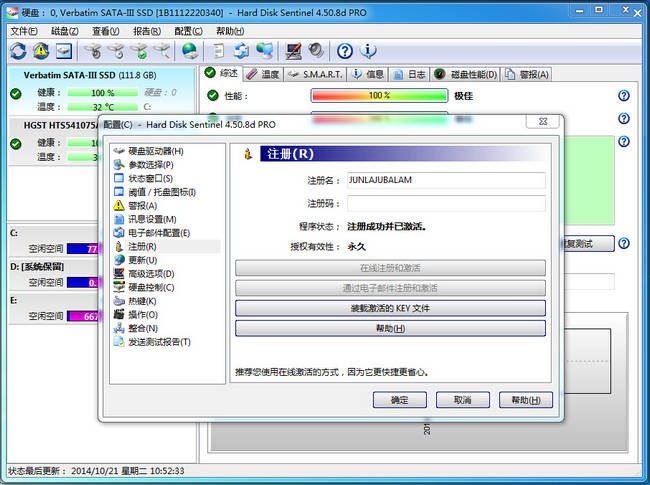Click E: free space magenta bar
This screenshot has width=650, height=485.
(82, 316)
